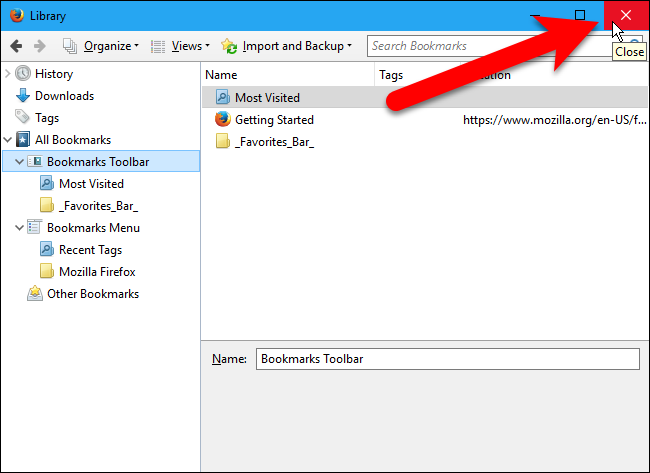
Task: Sort by the Tags column header
Action: pos(417,75)
